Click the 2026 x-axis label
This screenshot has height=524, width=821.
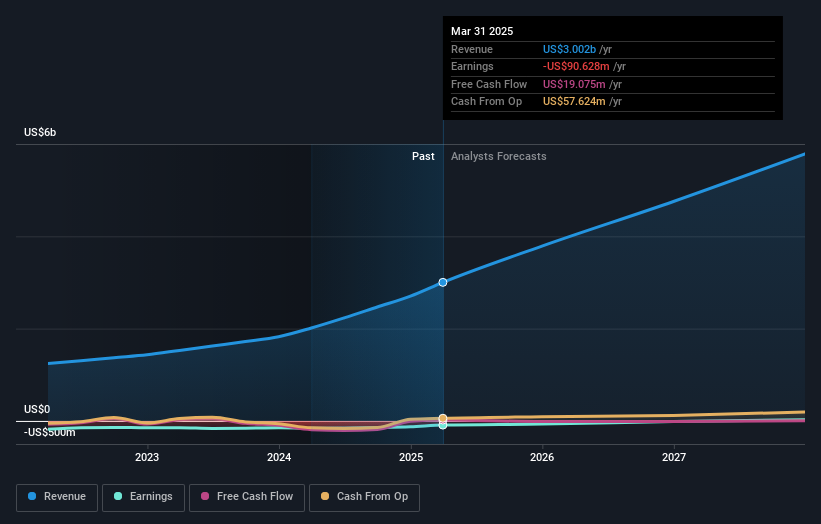[542, 457]
